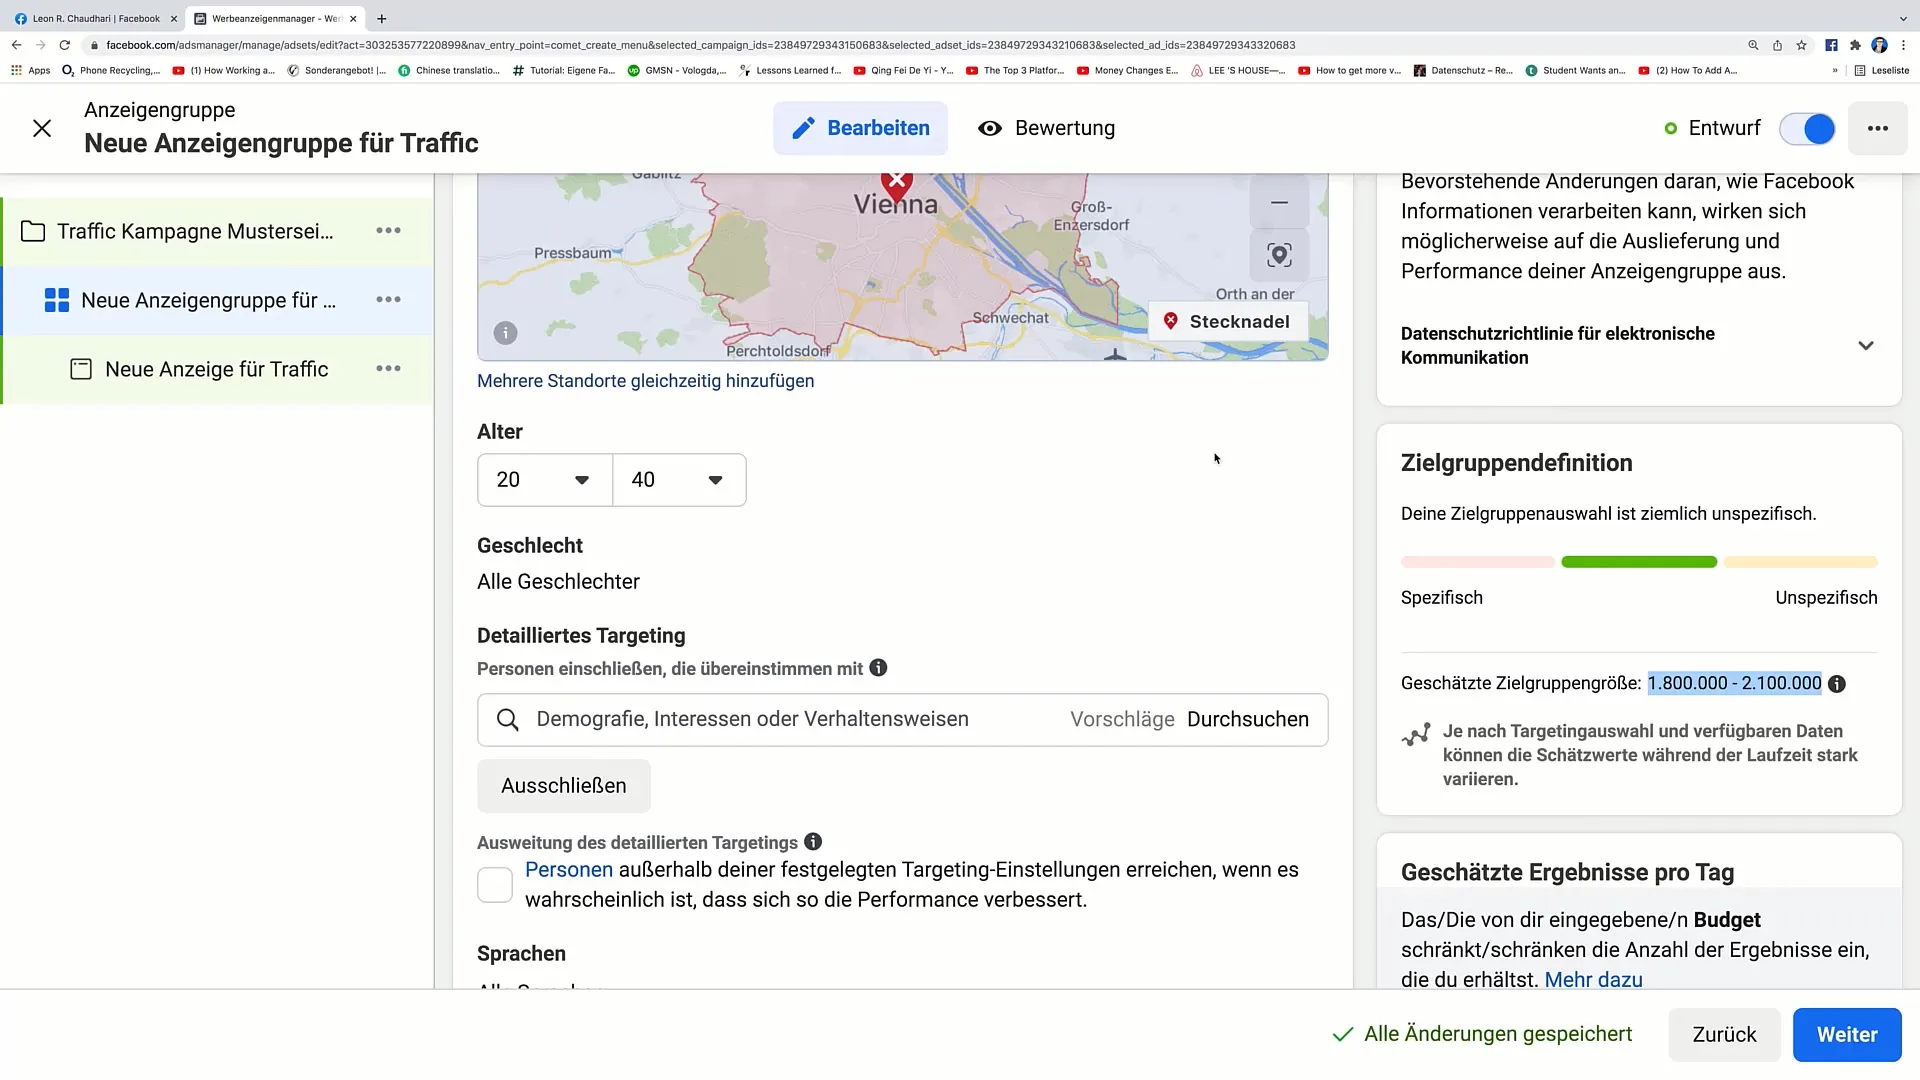Open the Datenschutz – Re... bookmark

point(1463,71)
